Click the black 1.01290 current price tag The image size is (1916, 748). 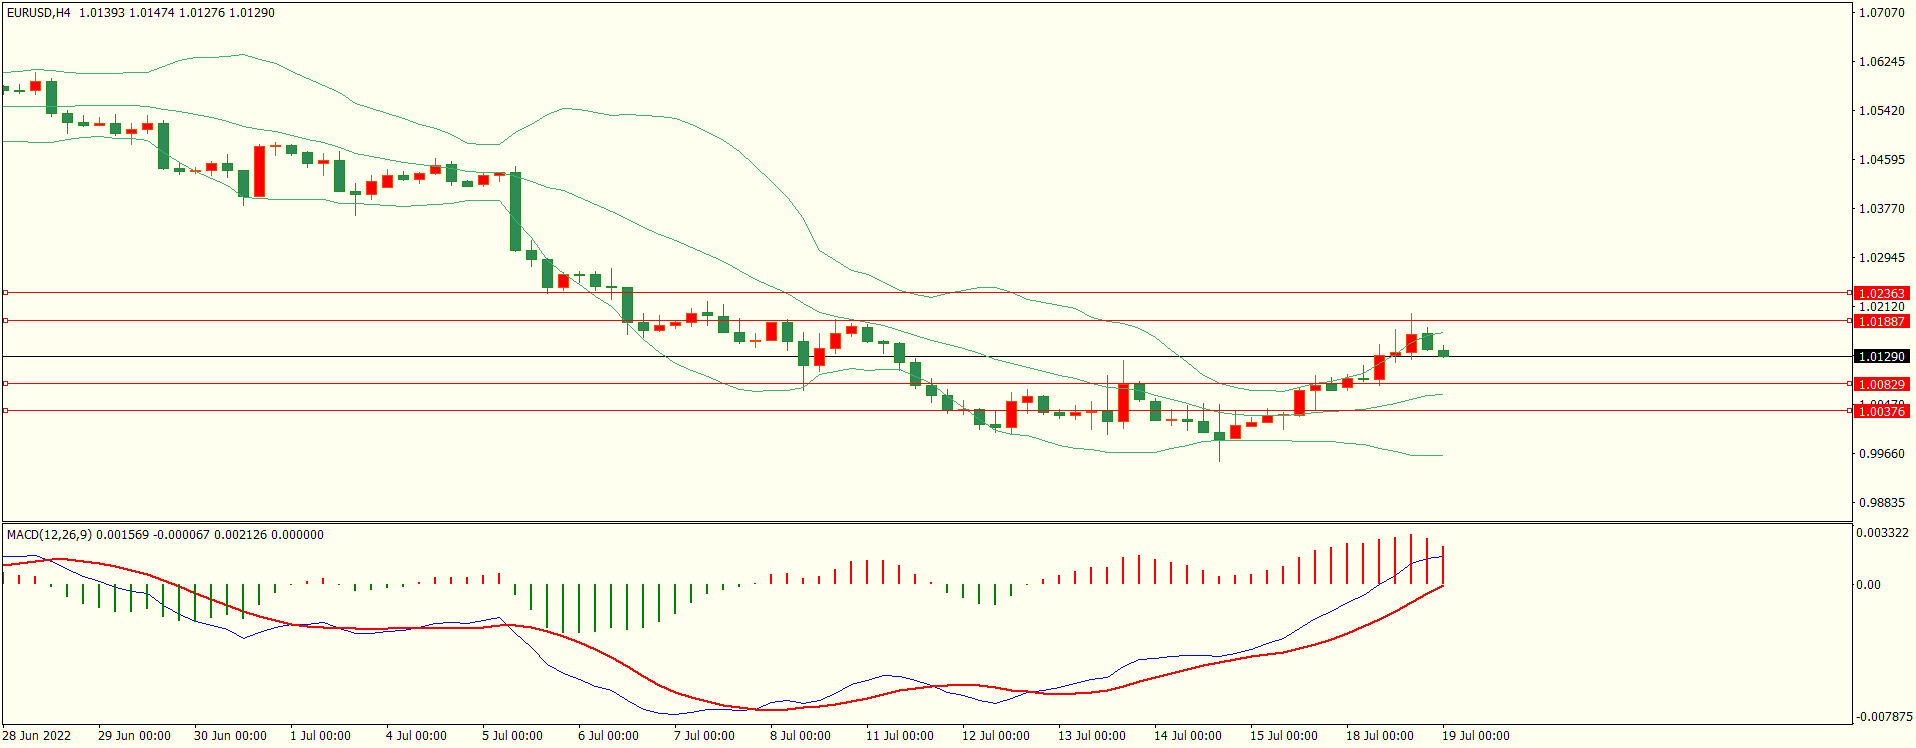(1881, 356)
